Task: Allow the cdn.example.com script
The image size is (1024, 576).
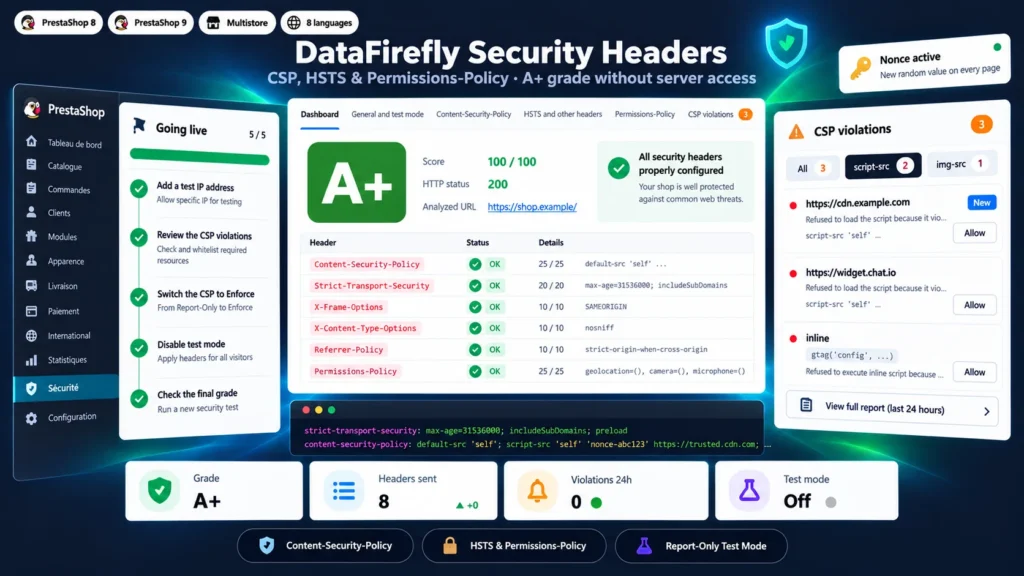Action: (x=974, y=233)
